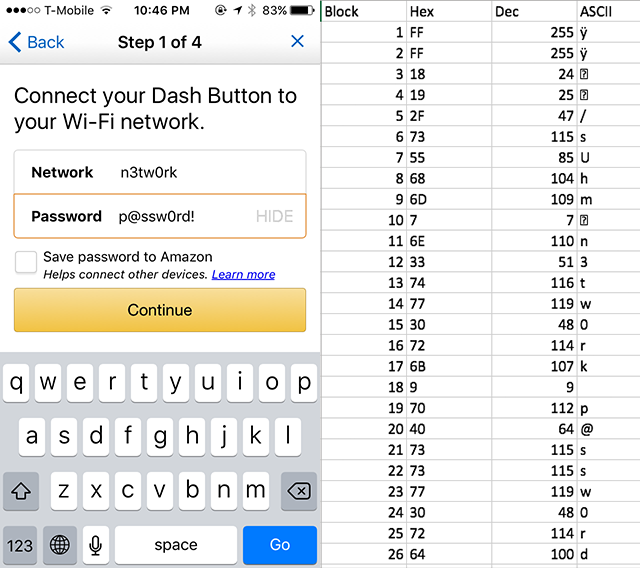Tap the x key on keyboard
The width and height of the screenshot is (640, 568).
click(96, 491)
